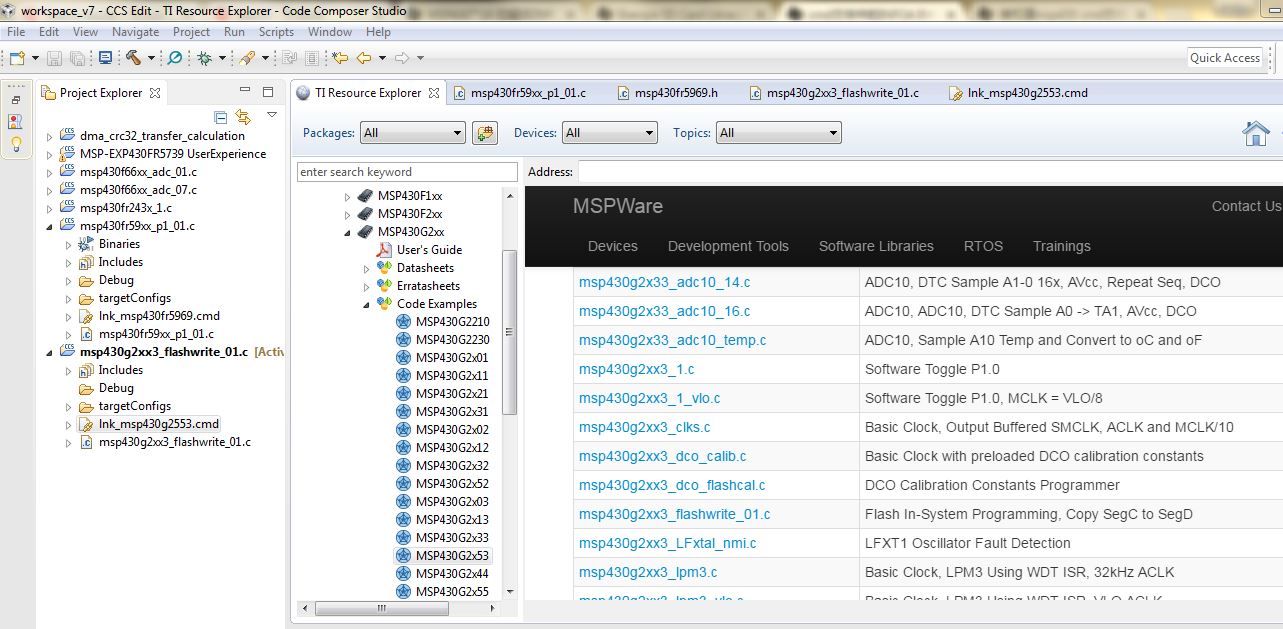Viewport: 1283px width, 629px height.
Task: Open the Debug bug dropdown arrow
Action: tap(221, 58)
